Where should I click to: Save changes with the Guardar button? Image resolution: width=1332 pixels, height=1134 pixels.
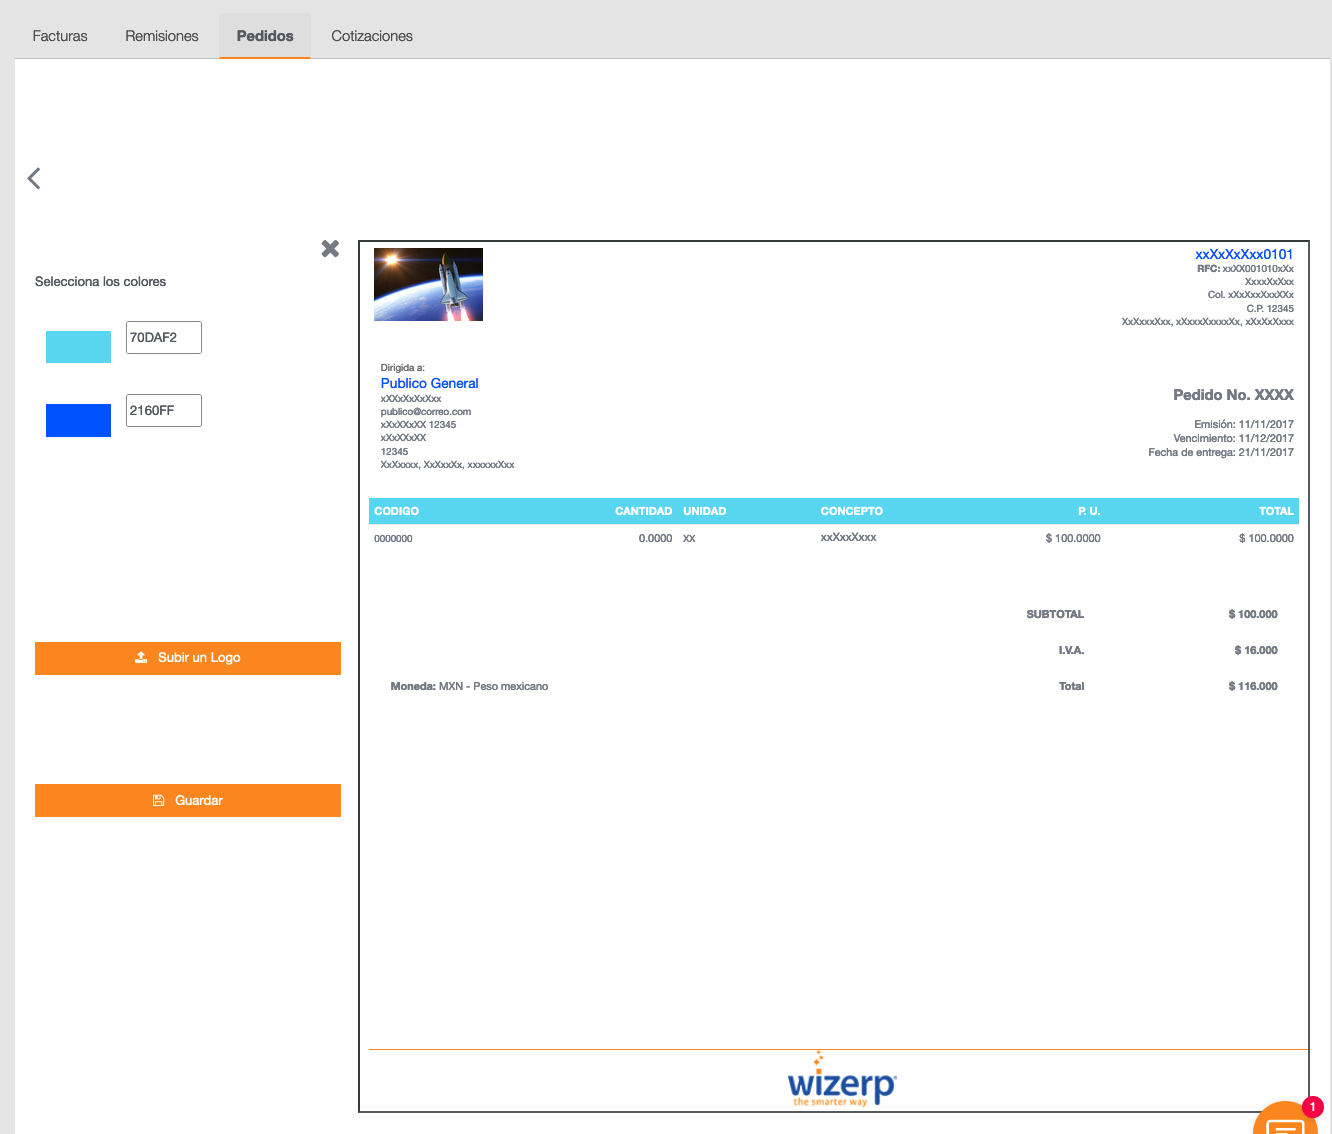click(x=188, y=800)
